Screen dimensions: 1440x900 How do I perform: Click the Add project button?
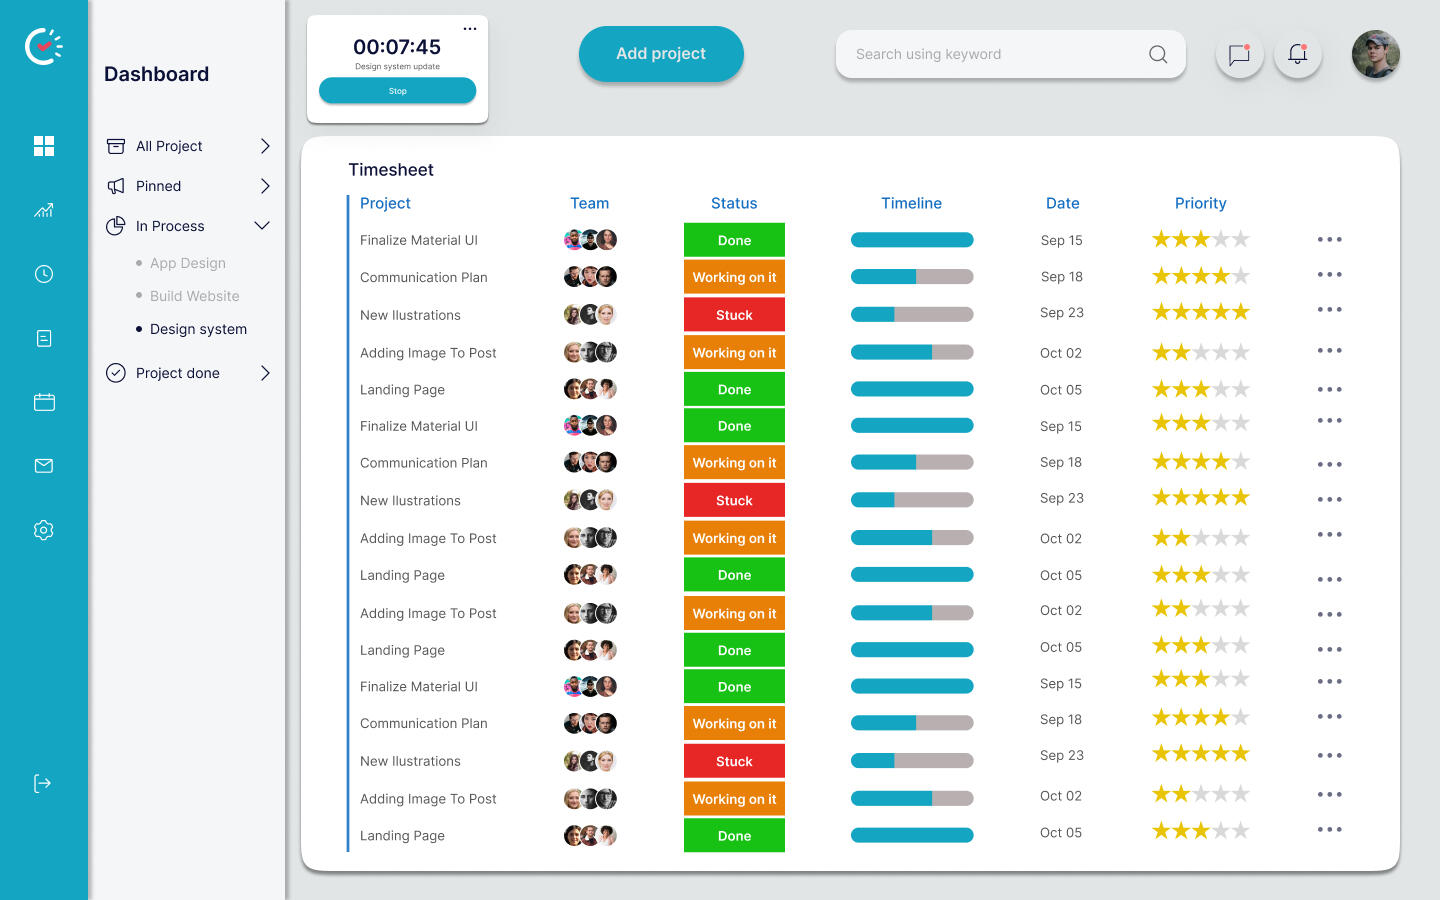click(661, 54)
